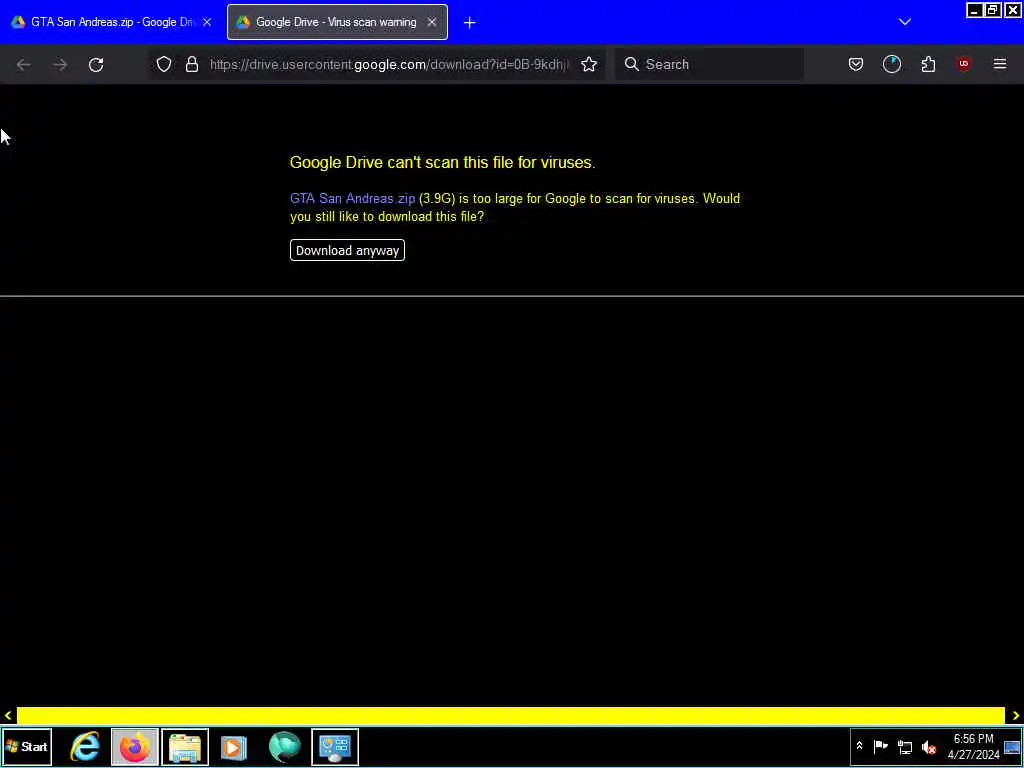
Task: Open the tracking protection shield icon
Action: [164, 64]
